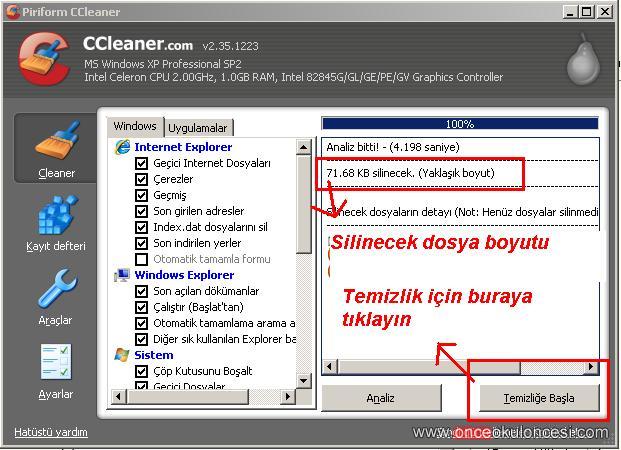Uncheck Geçici Internet Dosyaları checkbox

point(141,163)
